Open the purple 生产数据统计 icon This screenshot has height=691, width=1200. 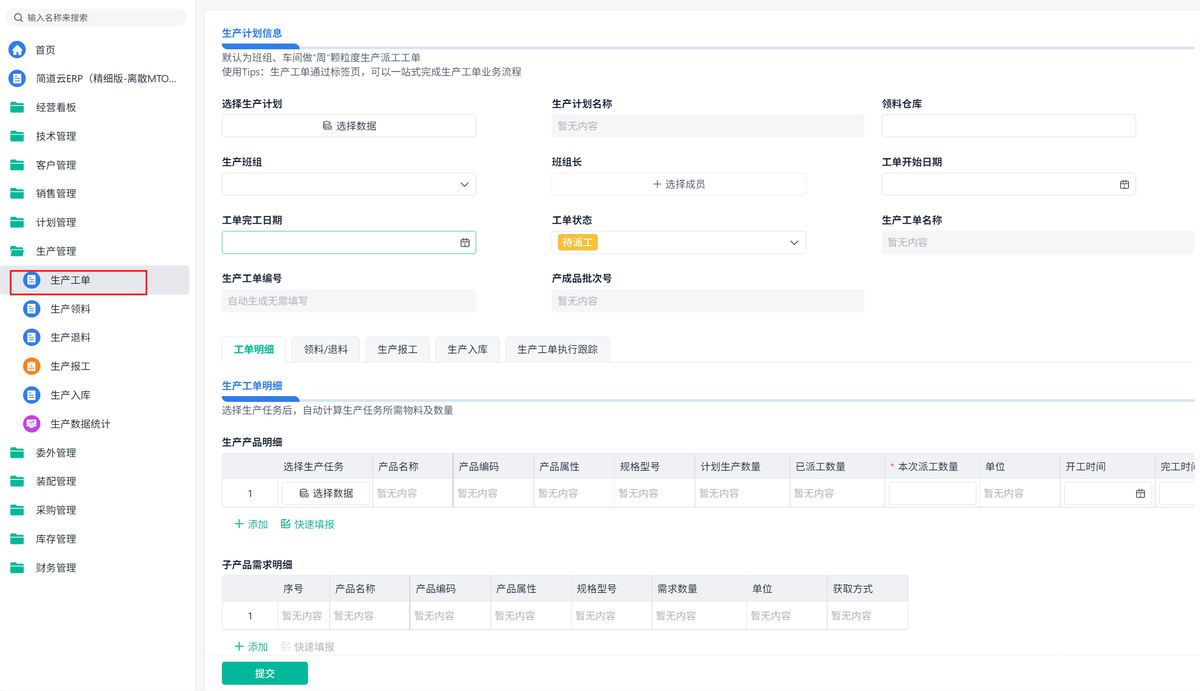[x=31, y=424]
